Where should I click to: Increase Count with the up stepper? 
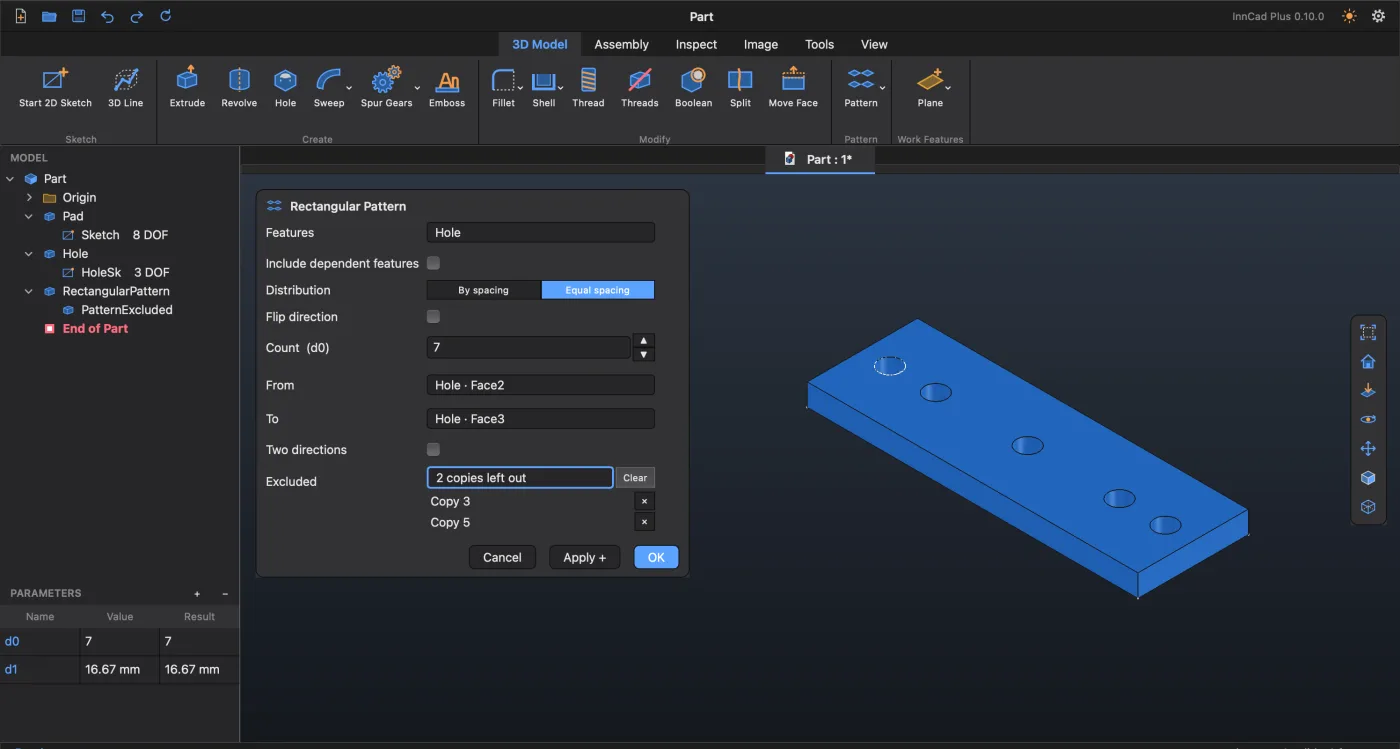click(644, 341)
